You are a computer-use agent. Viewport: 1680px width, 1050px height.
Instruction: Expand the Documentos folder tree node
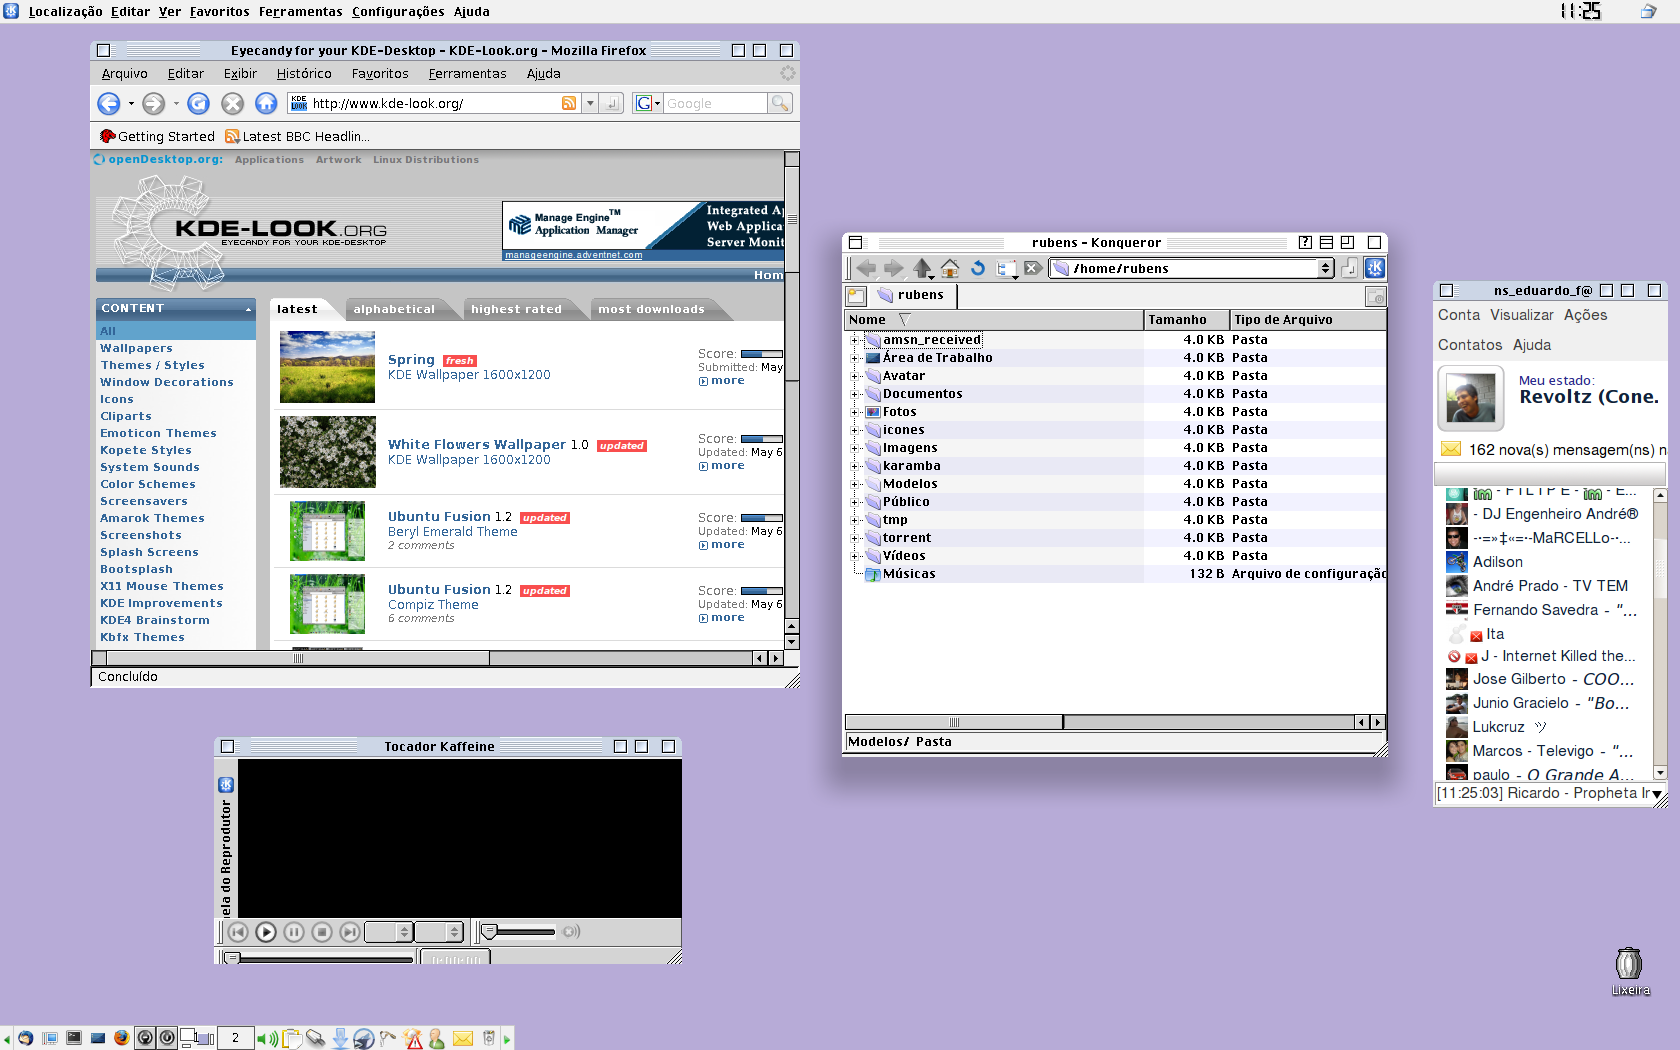[854, 394]
